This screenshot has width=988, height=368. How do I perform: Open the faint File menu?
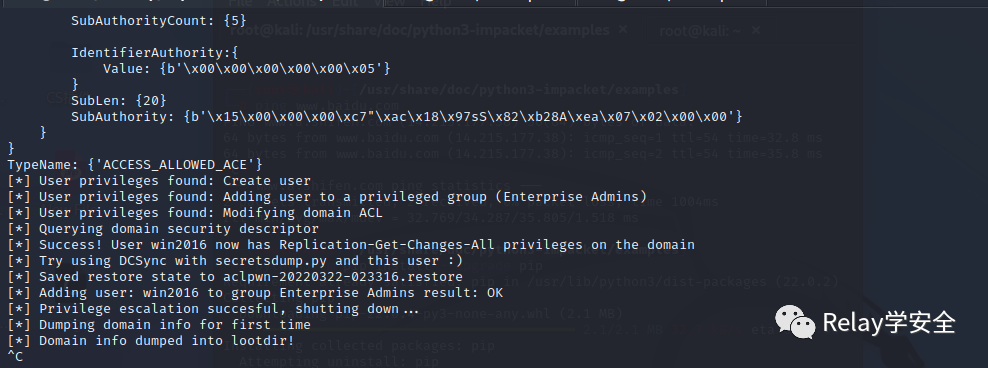[240, 3]
